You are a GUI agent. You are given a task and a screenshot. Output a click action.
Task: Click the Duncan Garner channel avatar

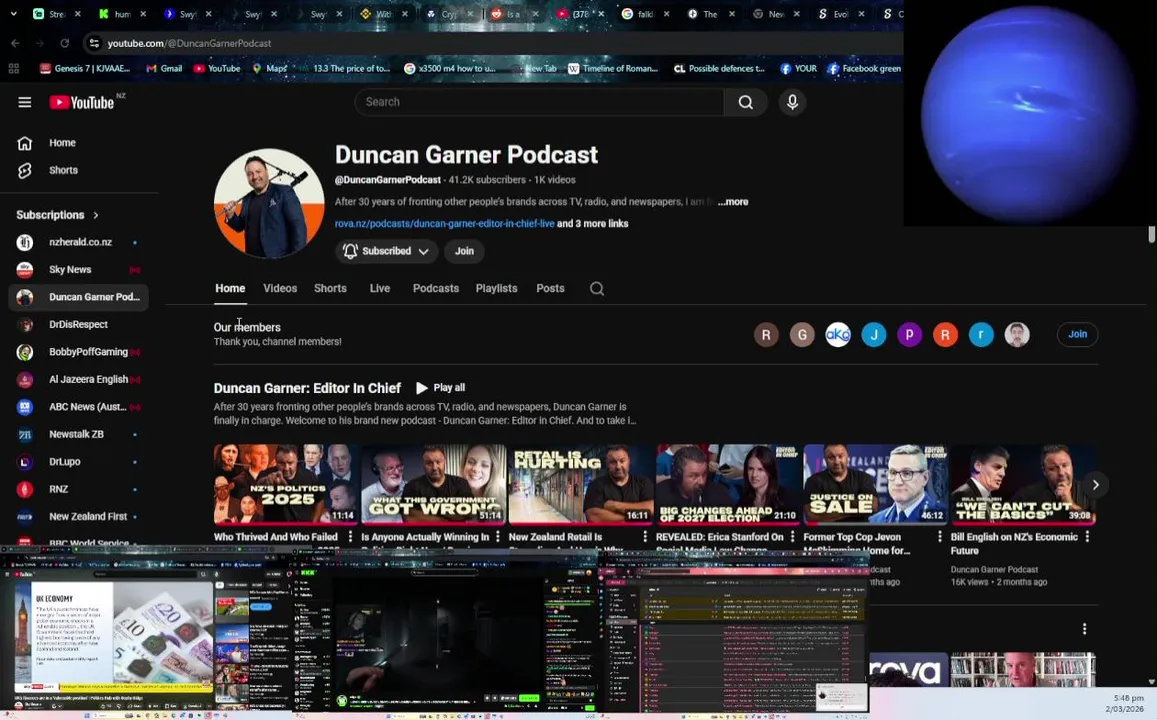click(x=269, y=204)
